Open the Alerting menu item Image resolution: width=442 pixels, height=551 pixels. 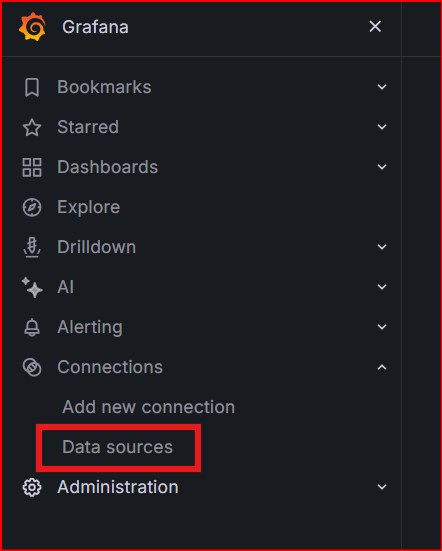(x=90, y=327)
